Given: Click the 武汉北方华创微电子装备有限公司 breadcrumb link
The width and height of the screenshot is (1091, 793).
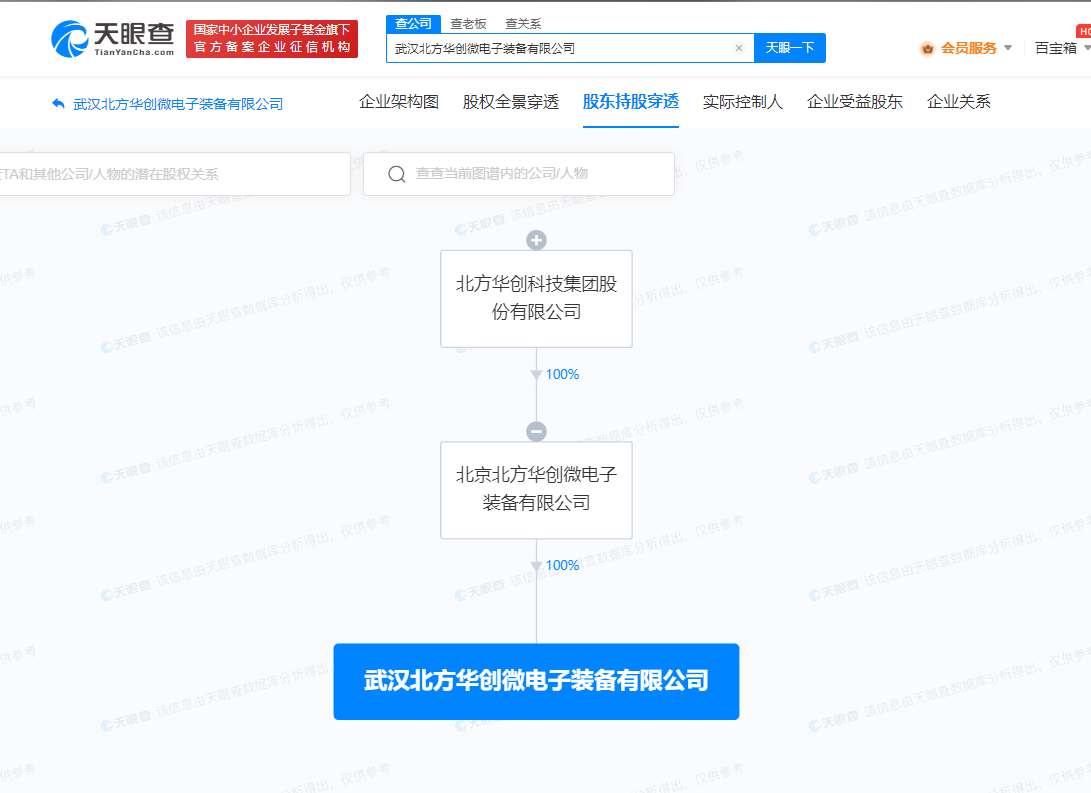Looking at the screenshot, I should (x=178, y=104).
